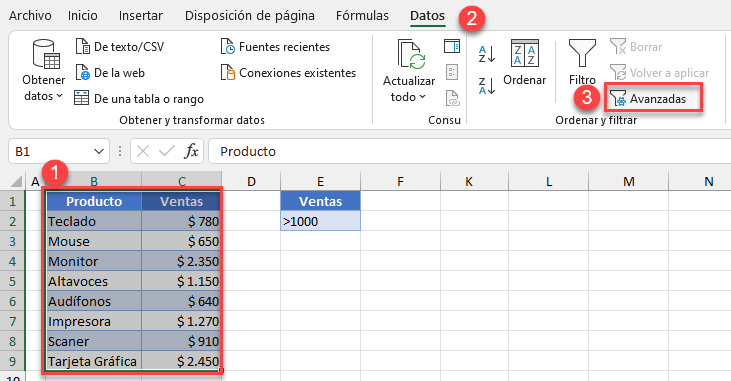The width and height of the screenshot is (731, 381).
Task: Open Fuentes recientes
Action: click(275, 47)
